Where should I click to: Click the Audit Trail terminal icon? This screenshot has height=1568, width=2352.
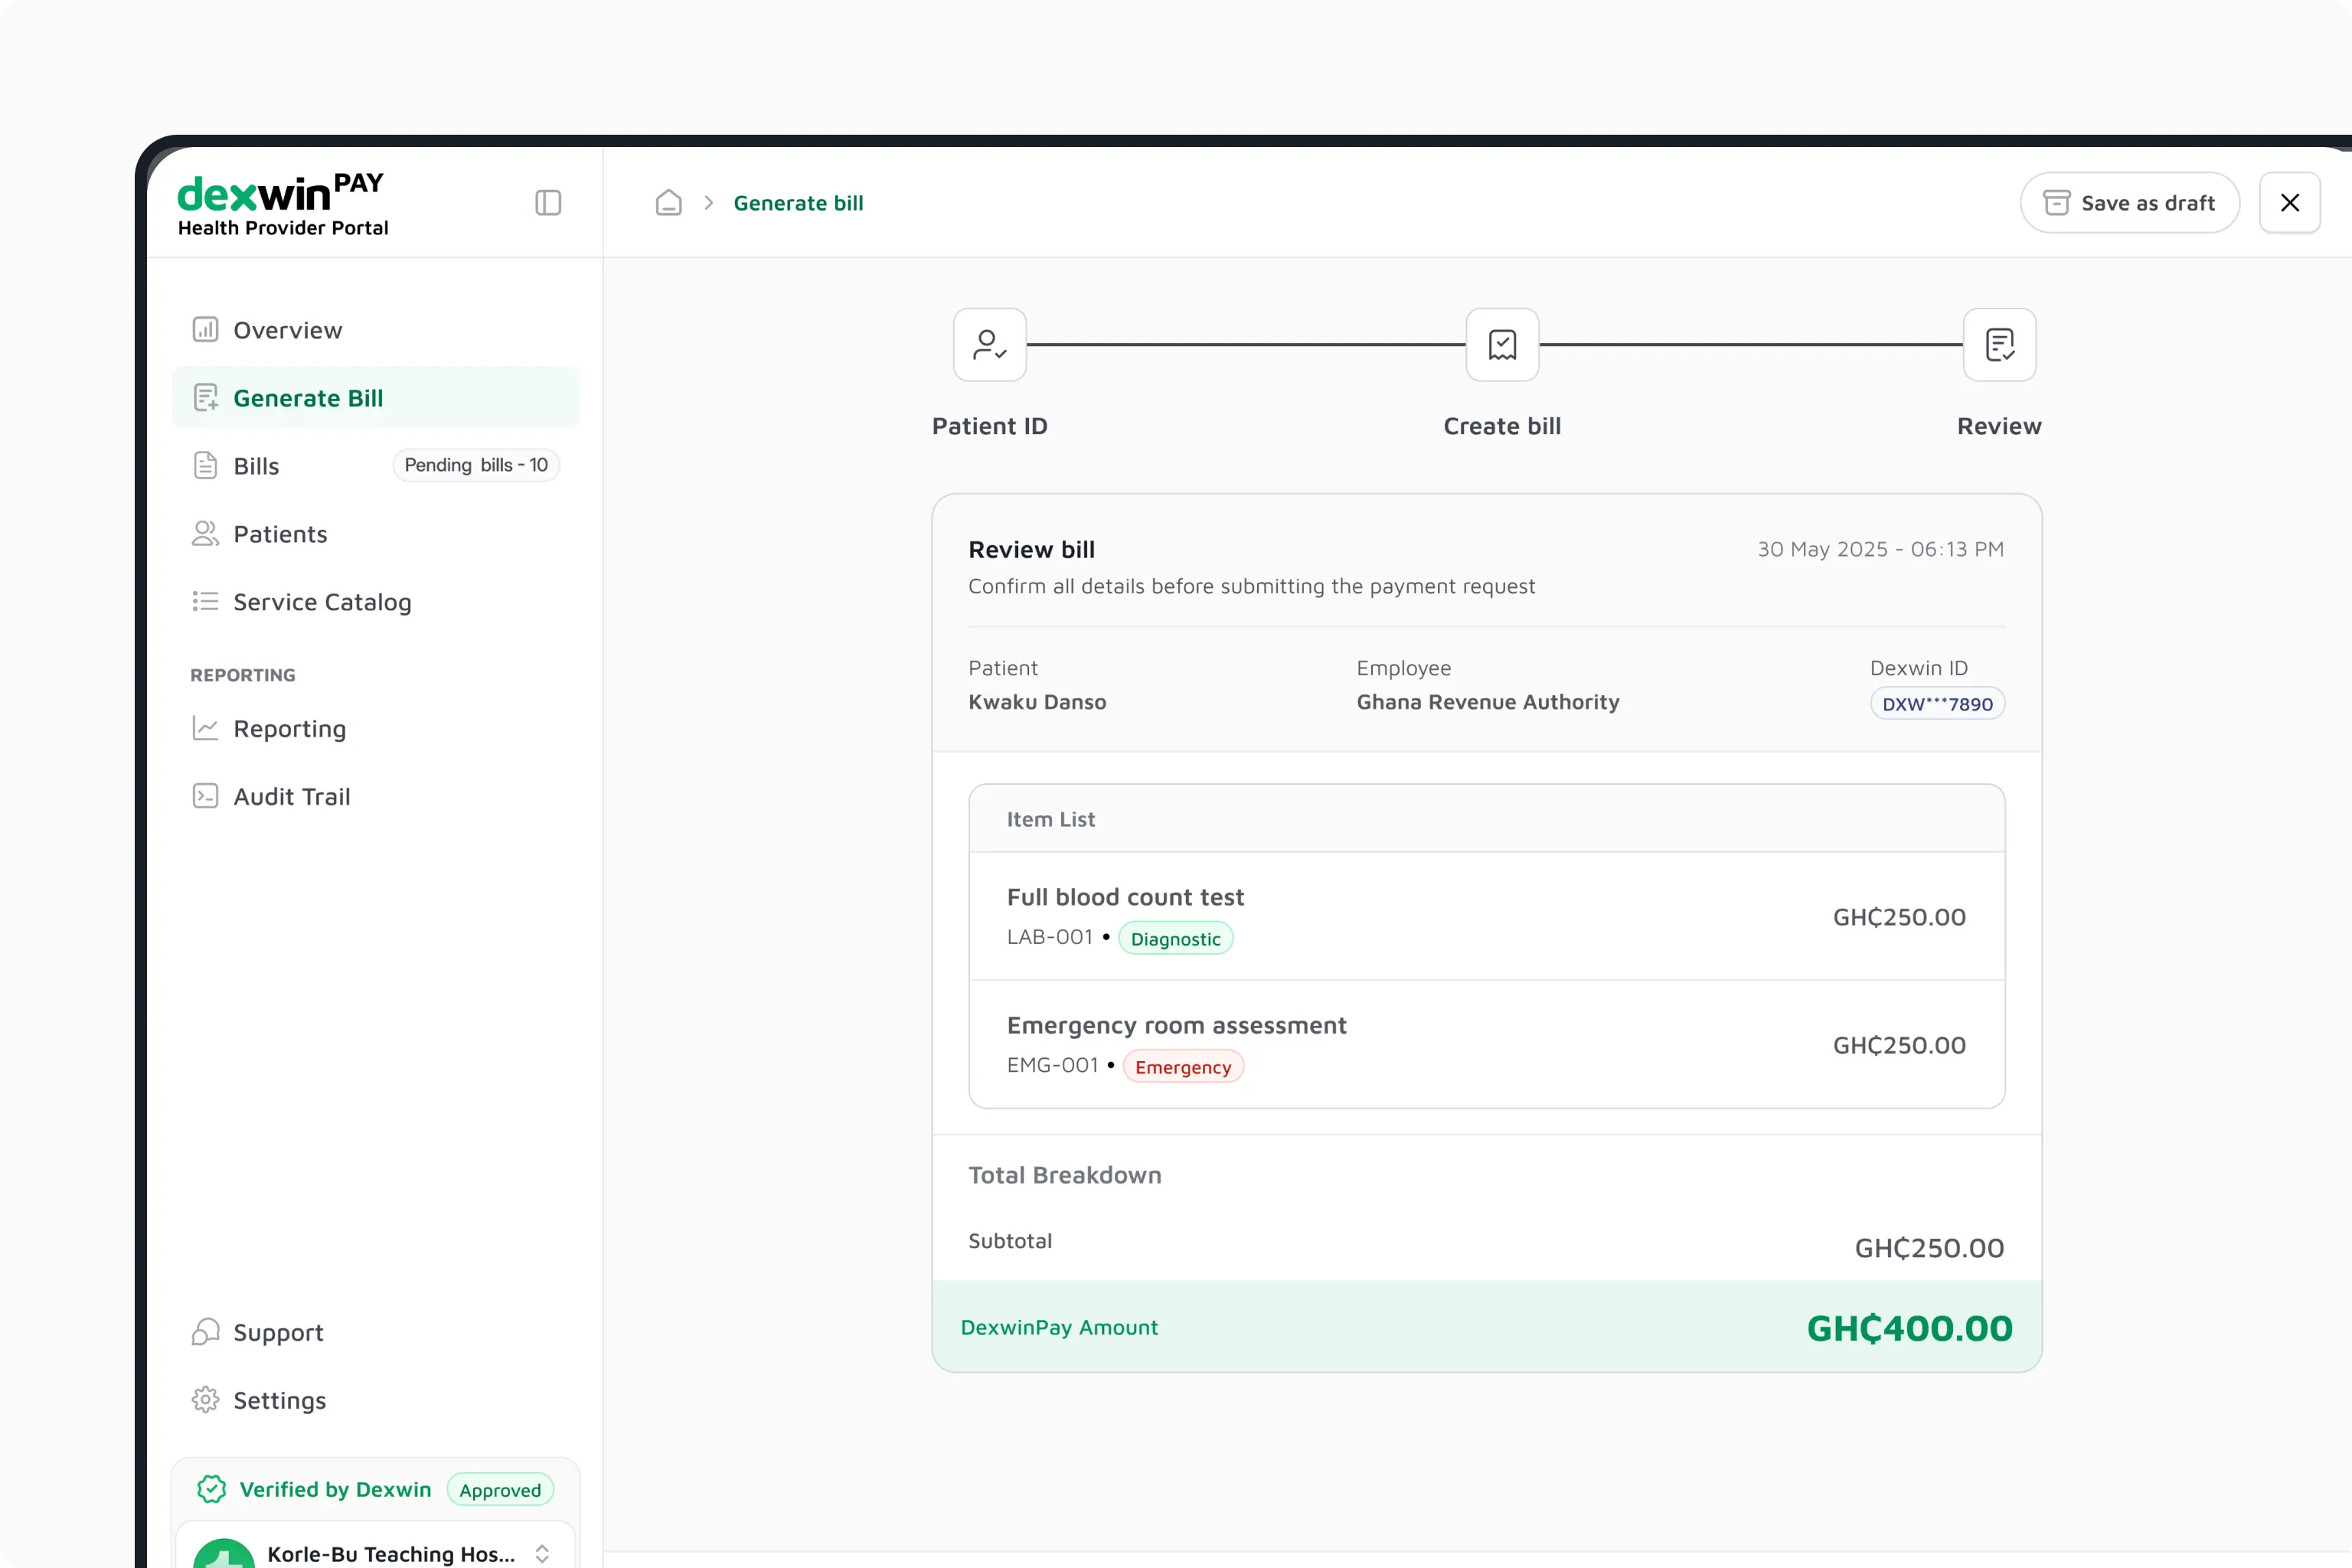[205, 796]
